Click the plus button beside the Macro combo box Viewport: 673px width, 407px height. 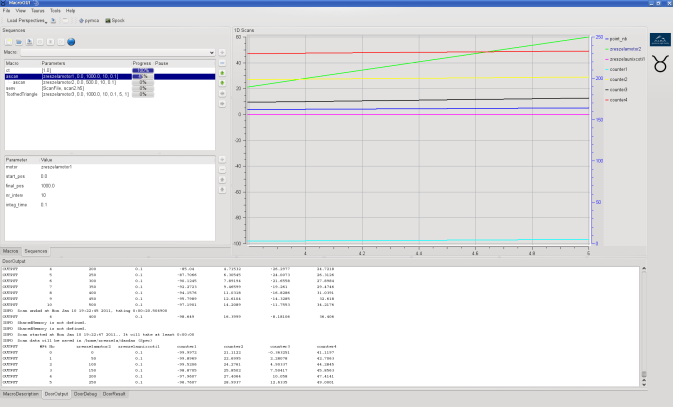click(222, 52)
